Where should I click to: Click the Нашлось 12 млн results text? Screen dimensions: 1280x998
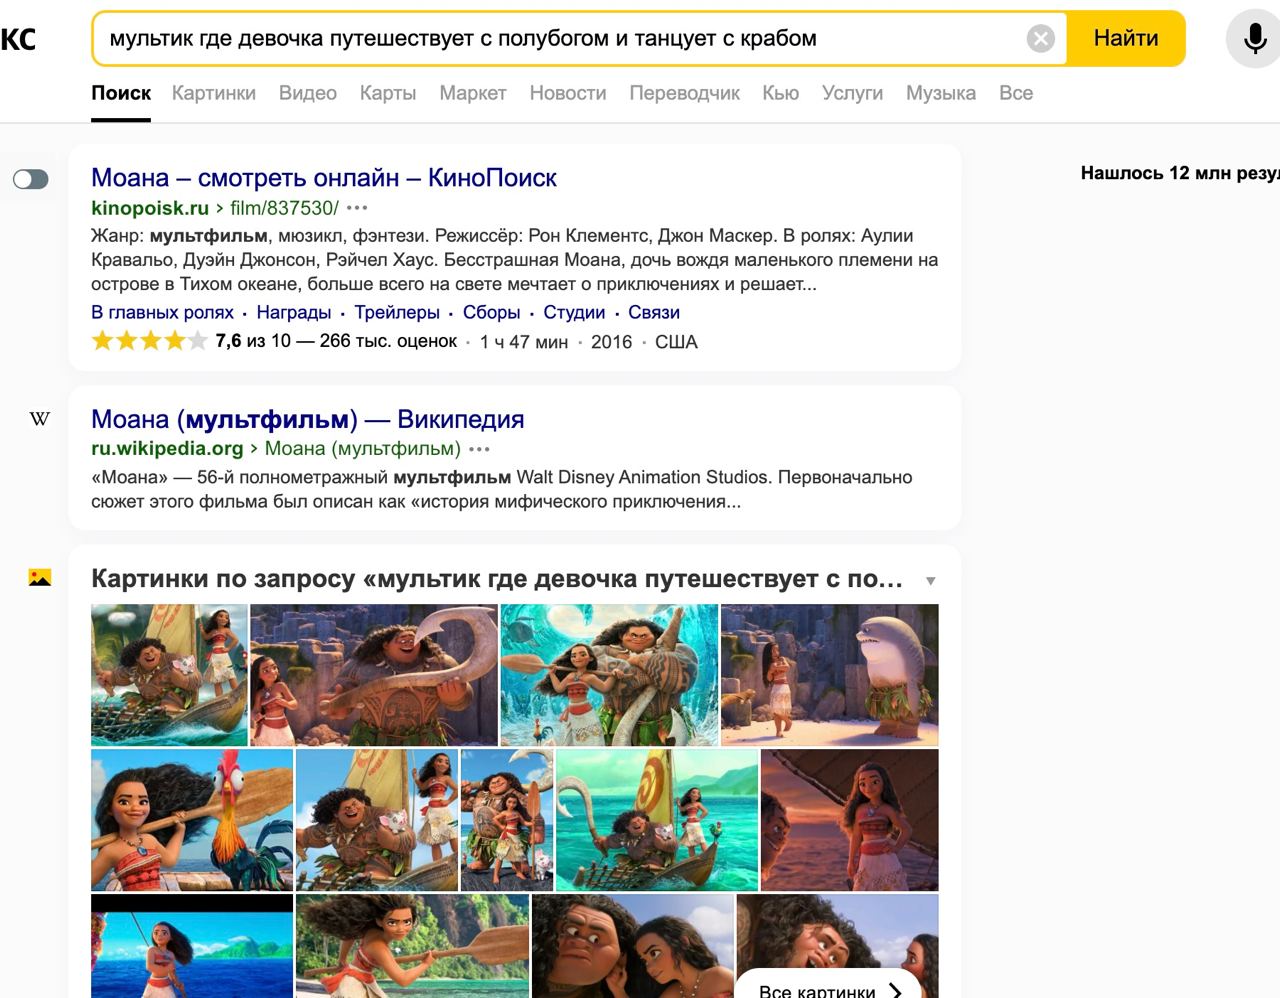pyautogui.click(x=1180, y=173)
